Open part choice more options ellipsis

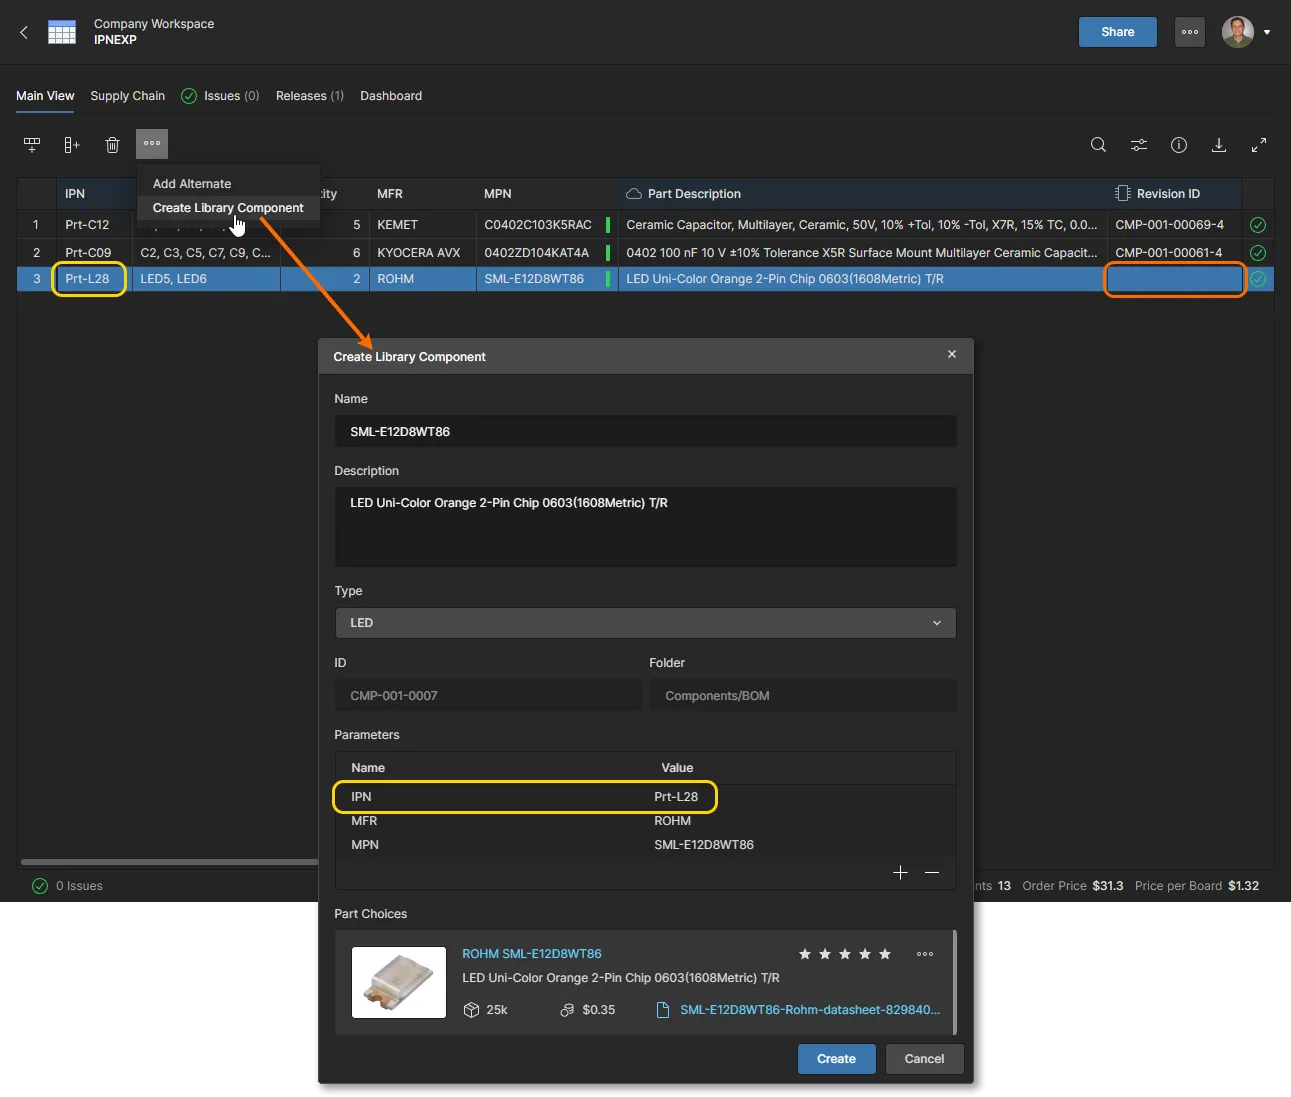[925, 954]
